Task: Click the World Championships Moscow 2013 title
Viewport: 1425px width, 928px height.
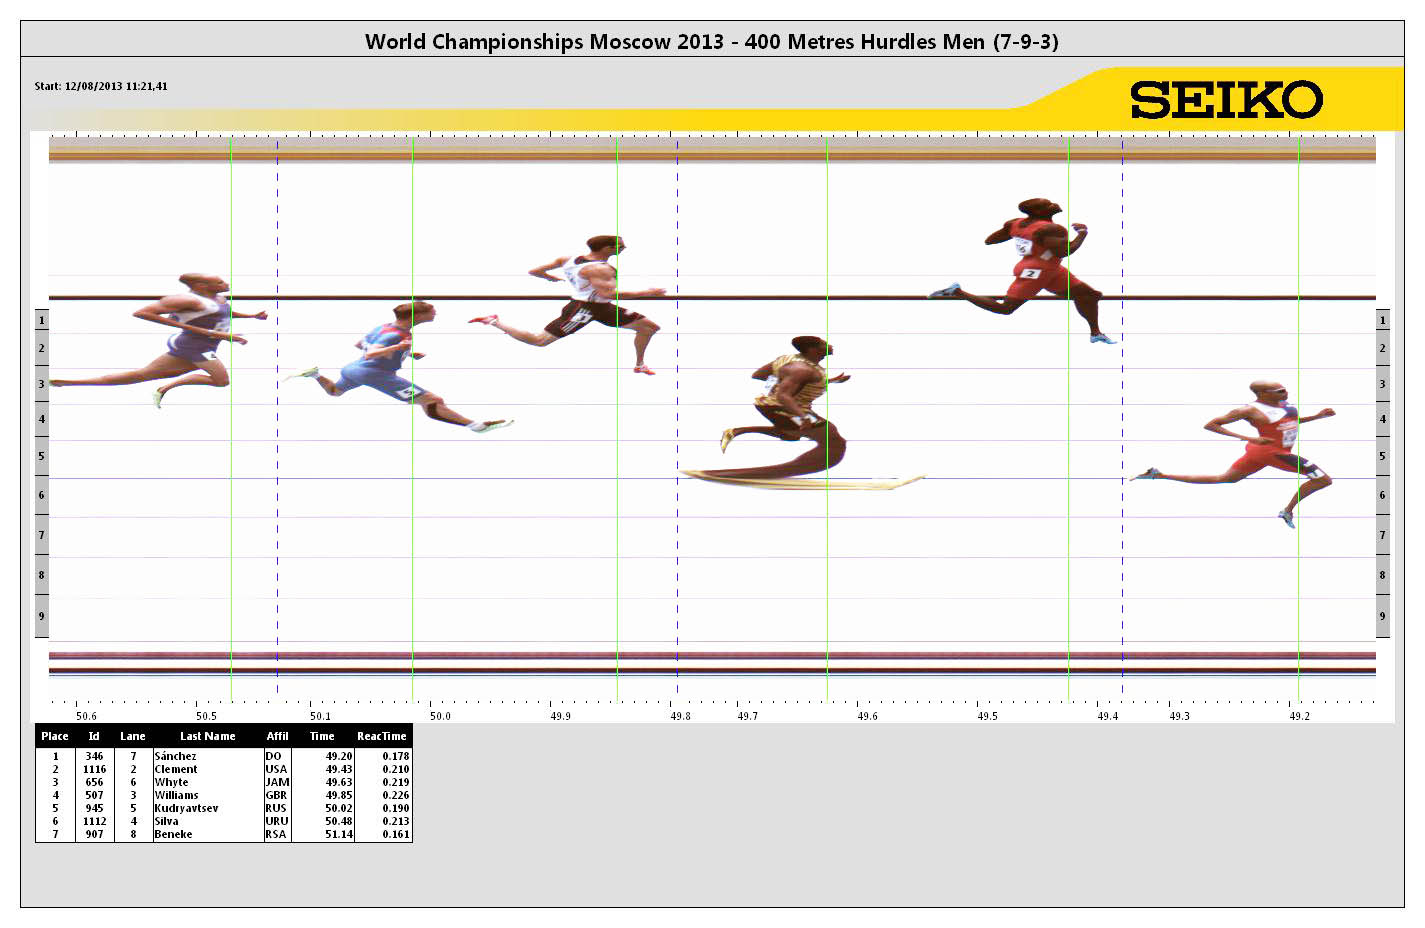Action: point(711,41)
